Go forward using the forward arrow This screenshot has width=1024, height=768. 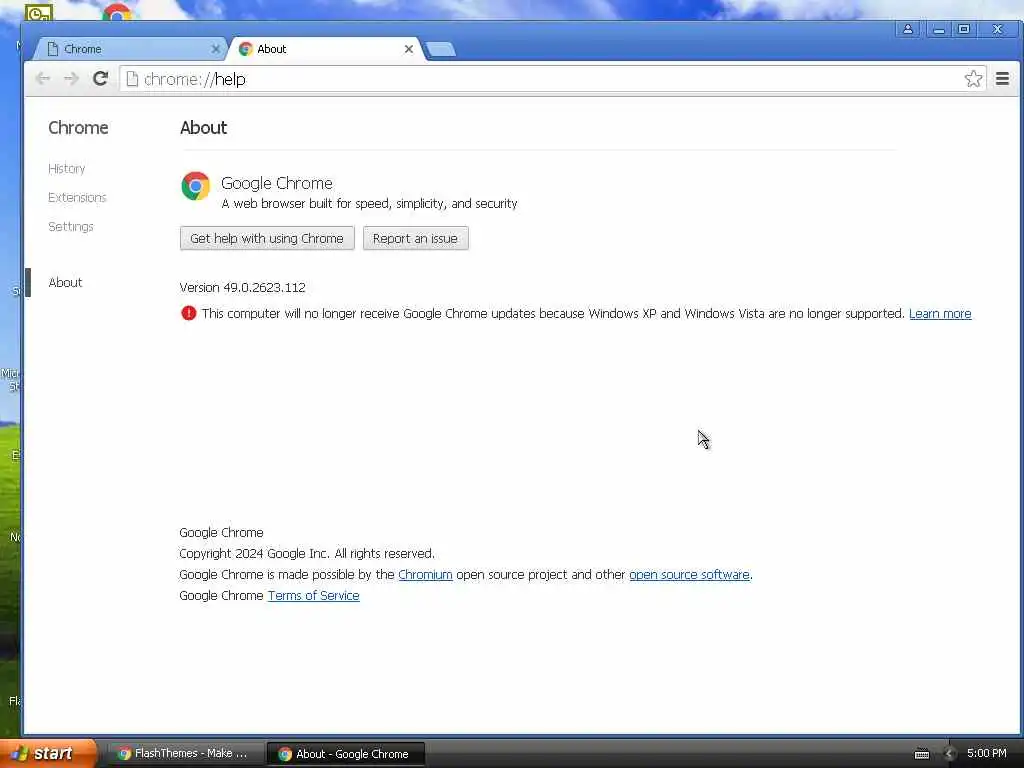71,79
